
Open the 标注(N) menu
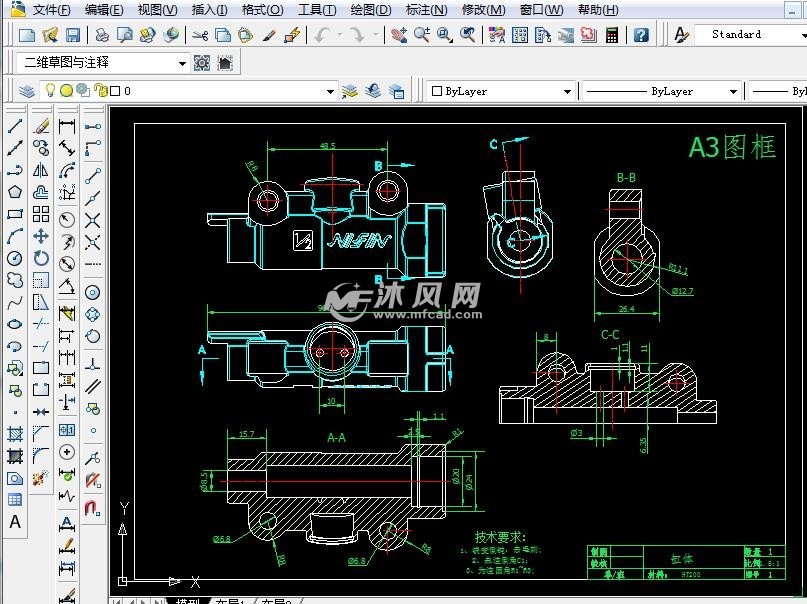(427, 10)
